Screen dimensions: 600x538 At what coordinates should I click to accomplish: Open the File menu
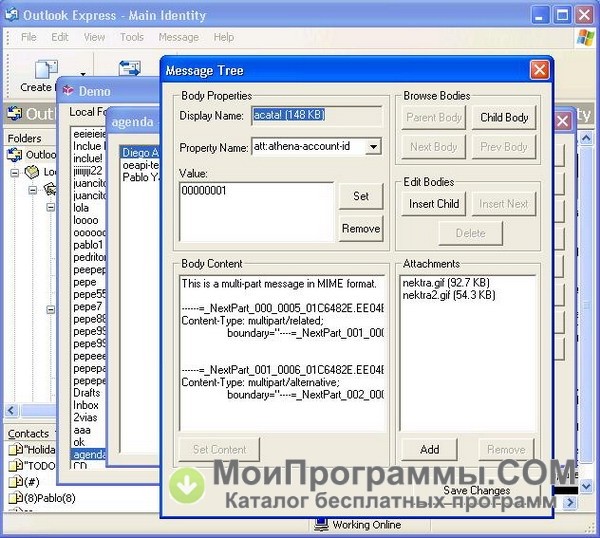tap(29, 37)
